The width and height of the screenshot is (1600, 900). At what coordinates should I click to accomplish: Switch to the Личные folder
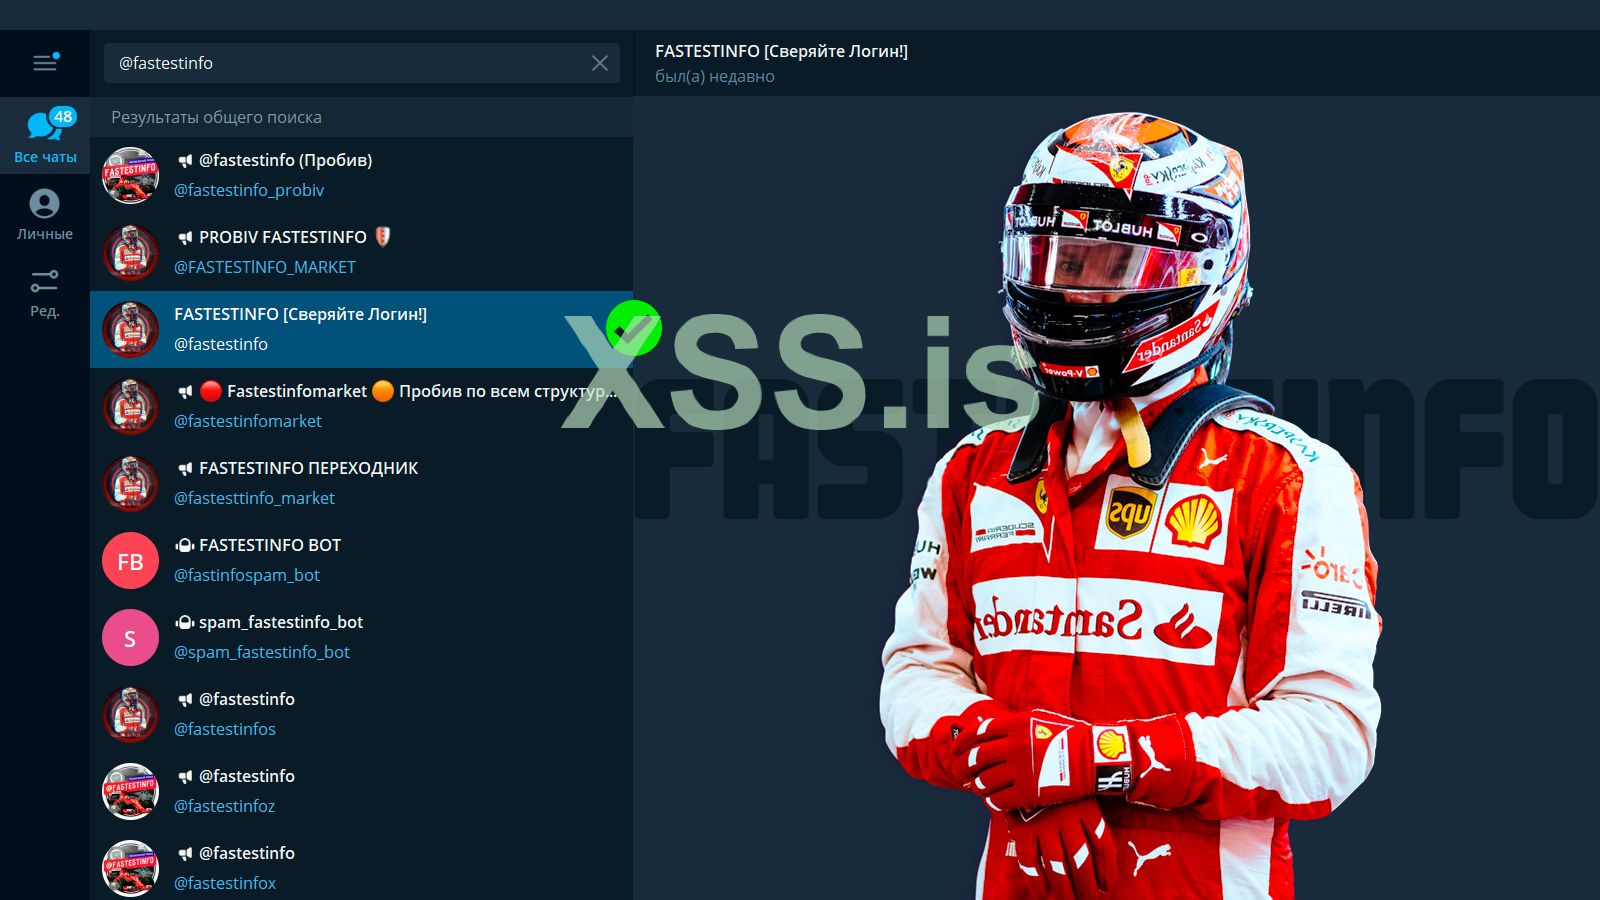[x=45, y=214]
